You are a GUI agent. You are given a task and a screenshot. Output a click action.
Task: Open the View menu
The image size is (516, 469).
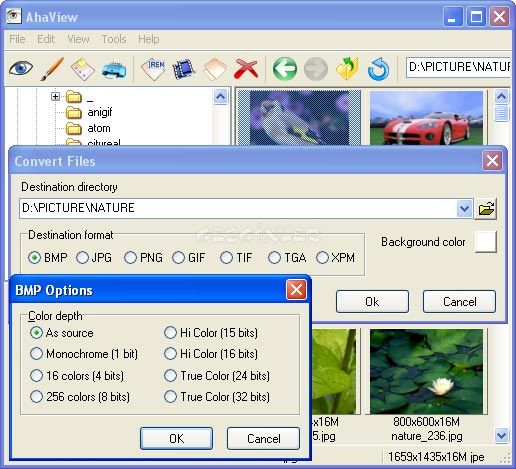coord(78,39)
